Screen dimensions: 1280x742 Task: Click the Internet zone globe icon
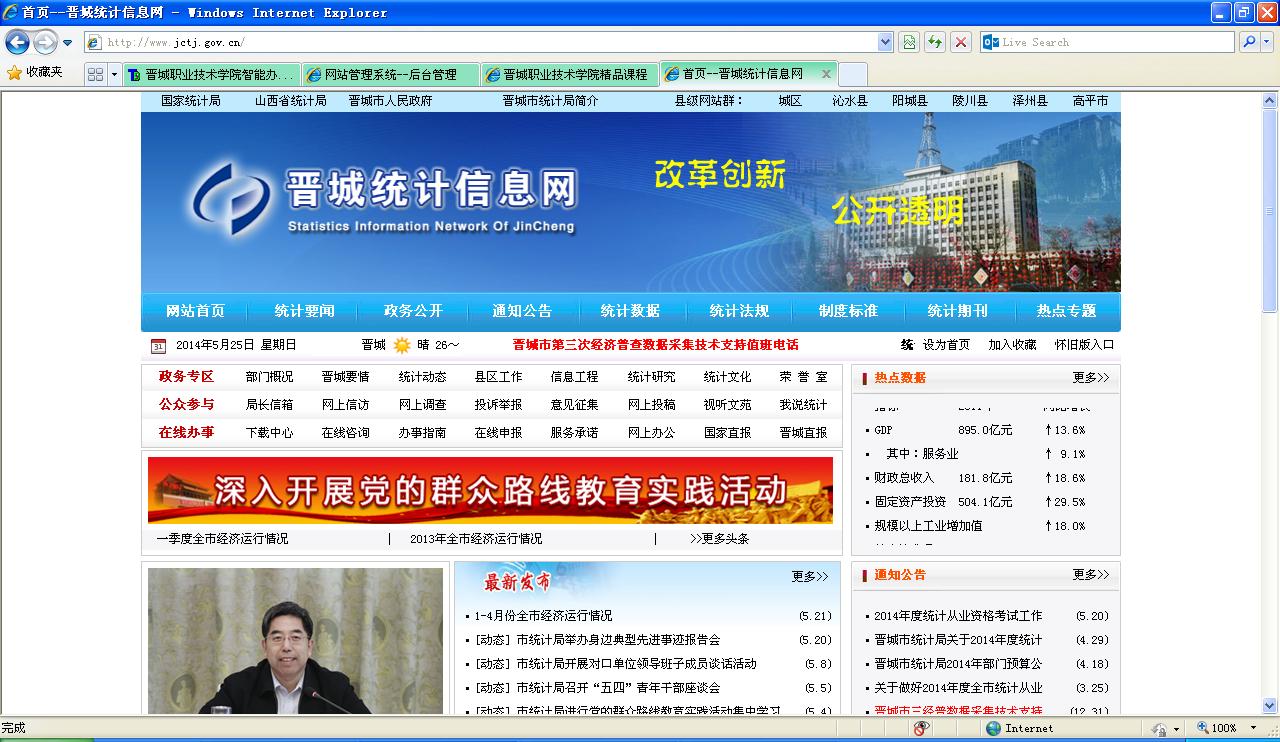tap(993, 728)
